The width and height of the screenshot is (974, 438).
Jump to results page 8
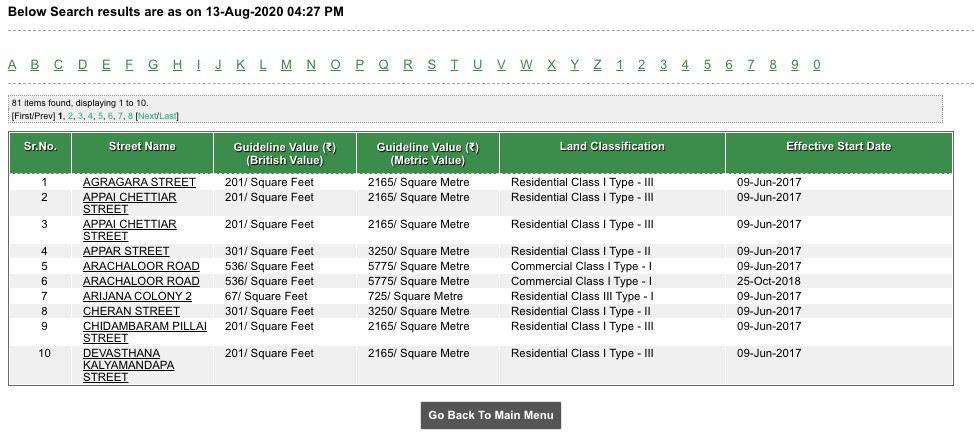point(130,116)
